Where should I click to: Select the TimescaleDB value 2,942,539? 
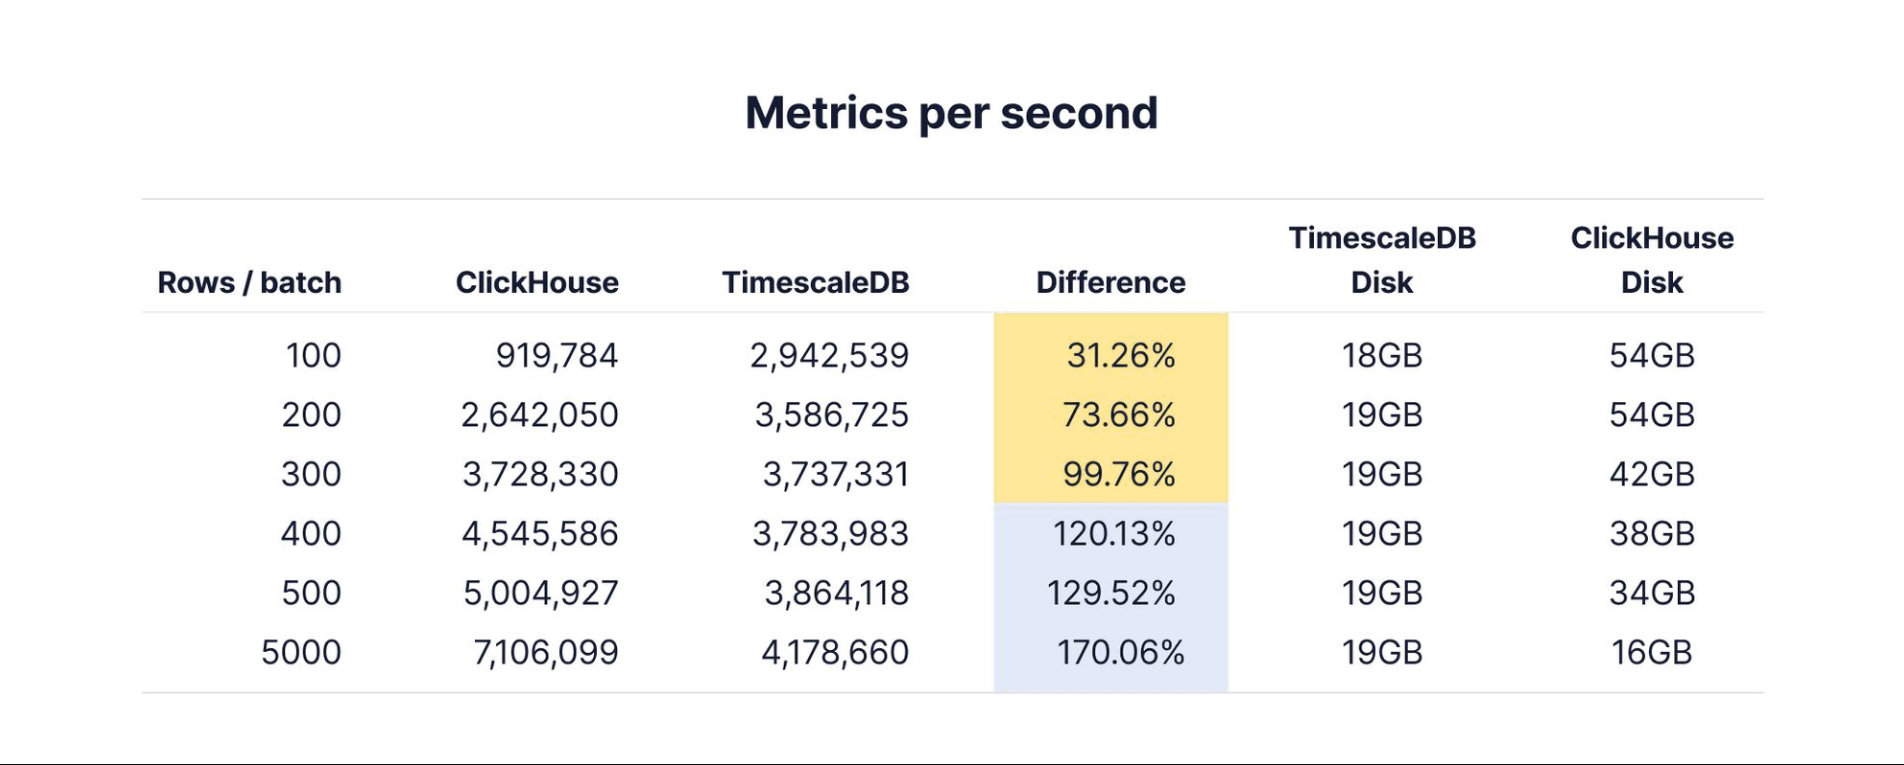pos(829,355)
